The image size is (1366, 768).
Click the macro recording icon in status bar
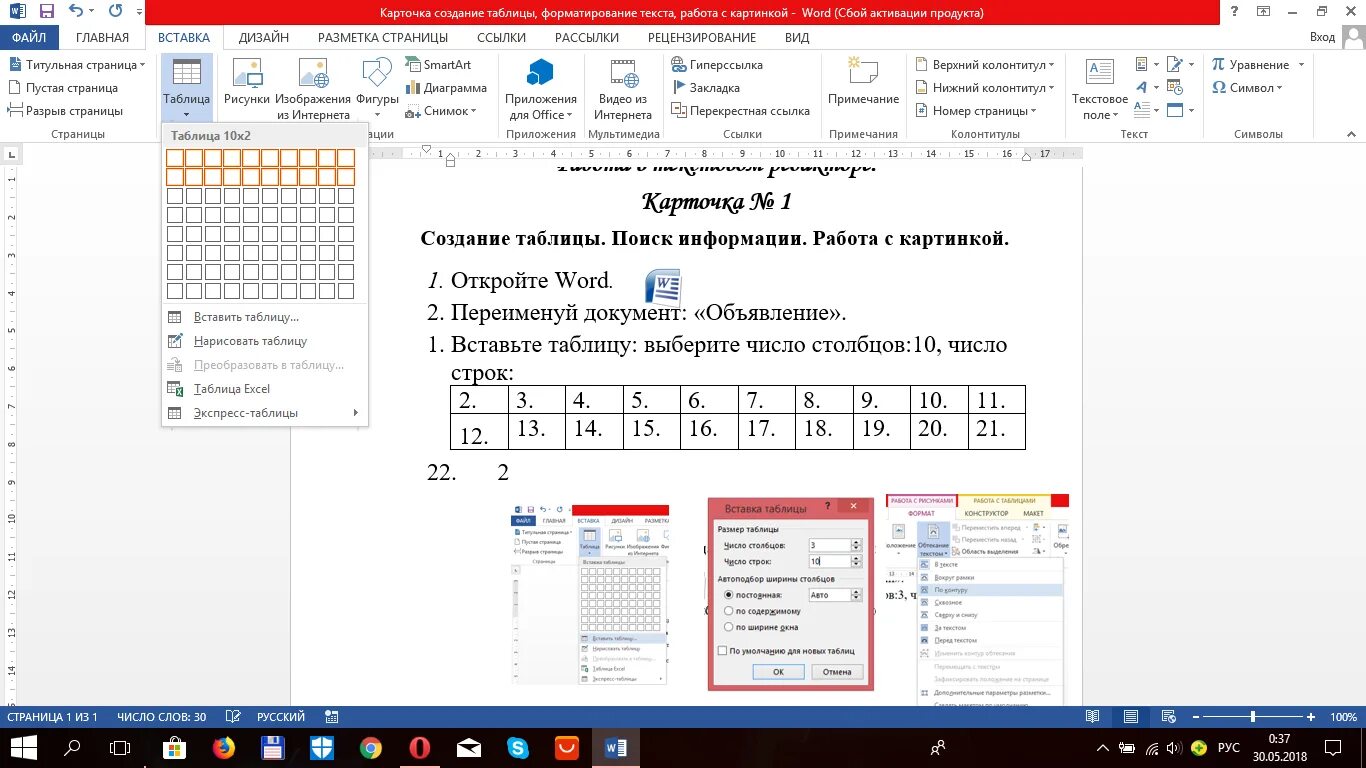point(332,717)
